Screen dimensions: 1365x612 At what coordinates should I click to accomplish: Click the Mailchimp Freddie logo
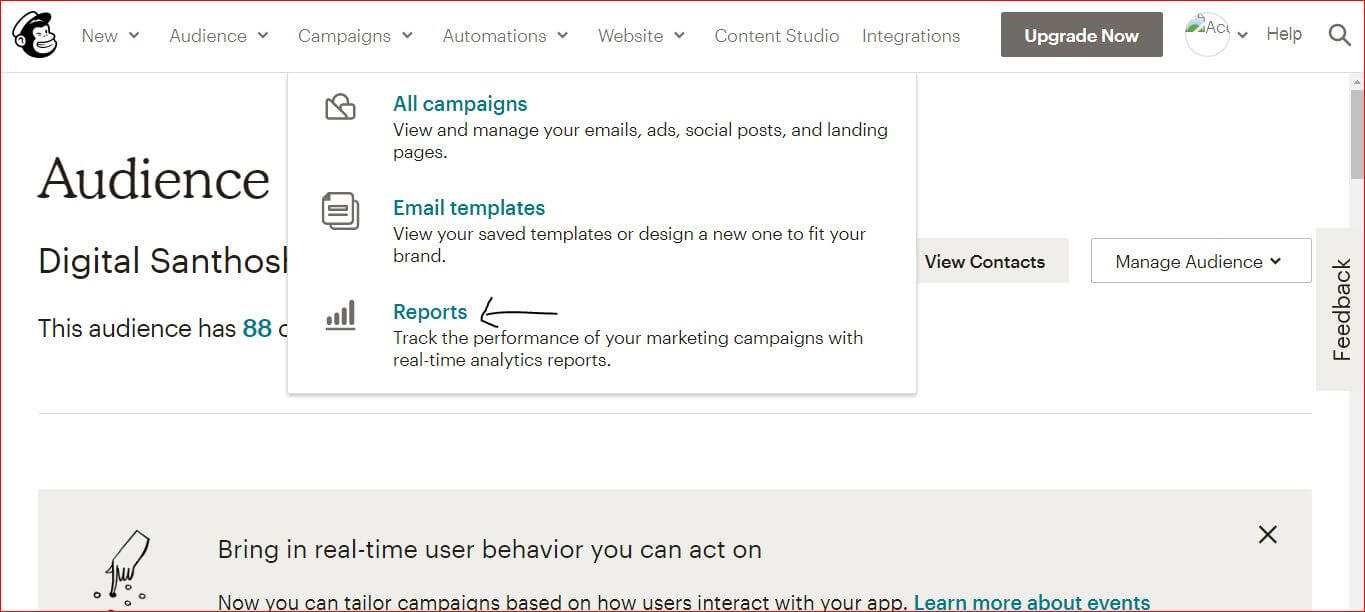35,35
